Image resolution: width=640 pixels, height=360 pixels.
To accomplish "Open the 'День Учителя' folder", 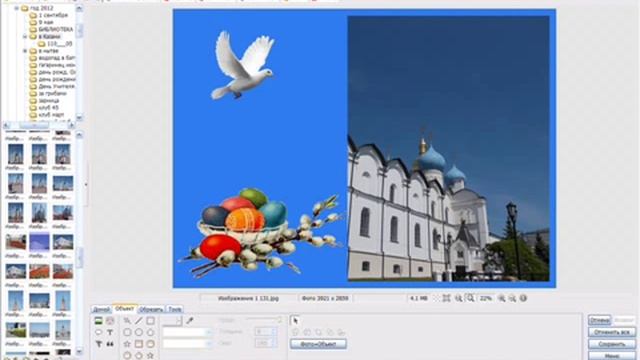I will point(56,87).
